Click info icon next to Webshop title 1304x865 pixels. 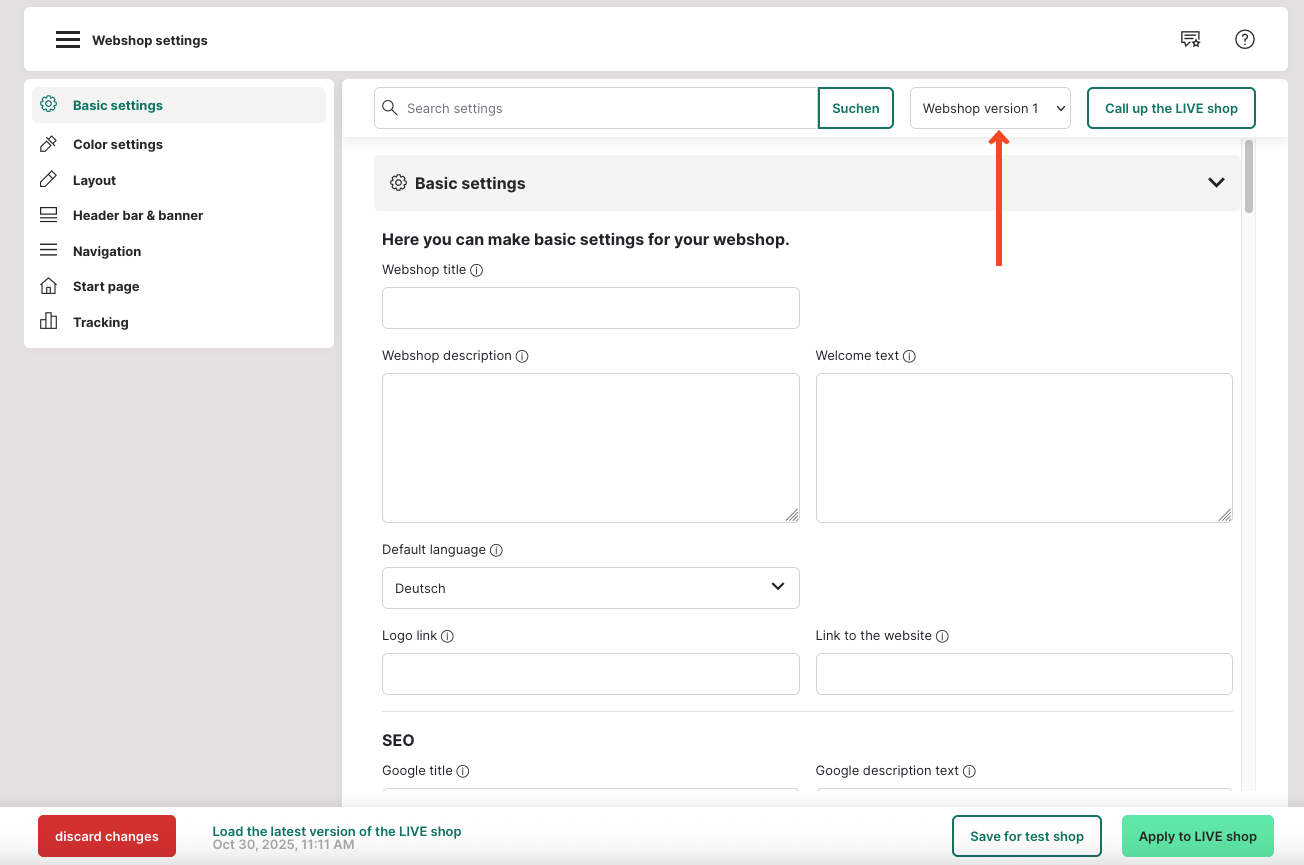[x=477, y=270]
